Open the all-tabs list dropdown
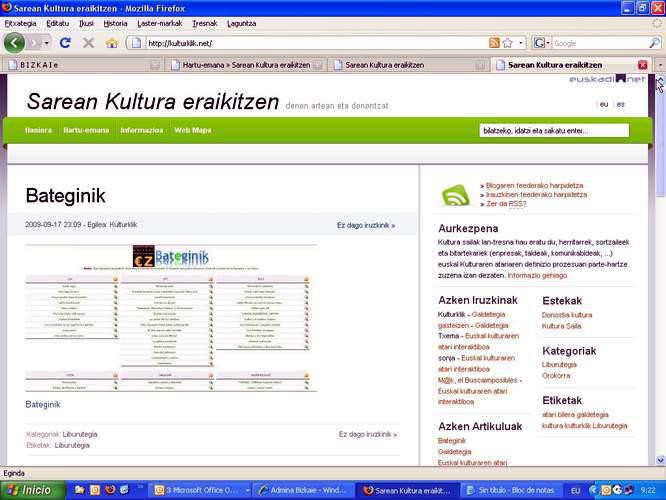666x500 pixels. pyautogui.click(x=660, y=65)
